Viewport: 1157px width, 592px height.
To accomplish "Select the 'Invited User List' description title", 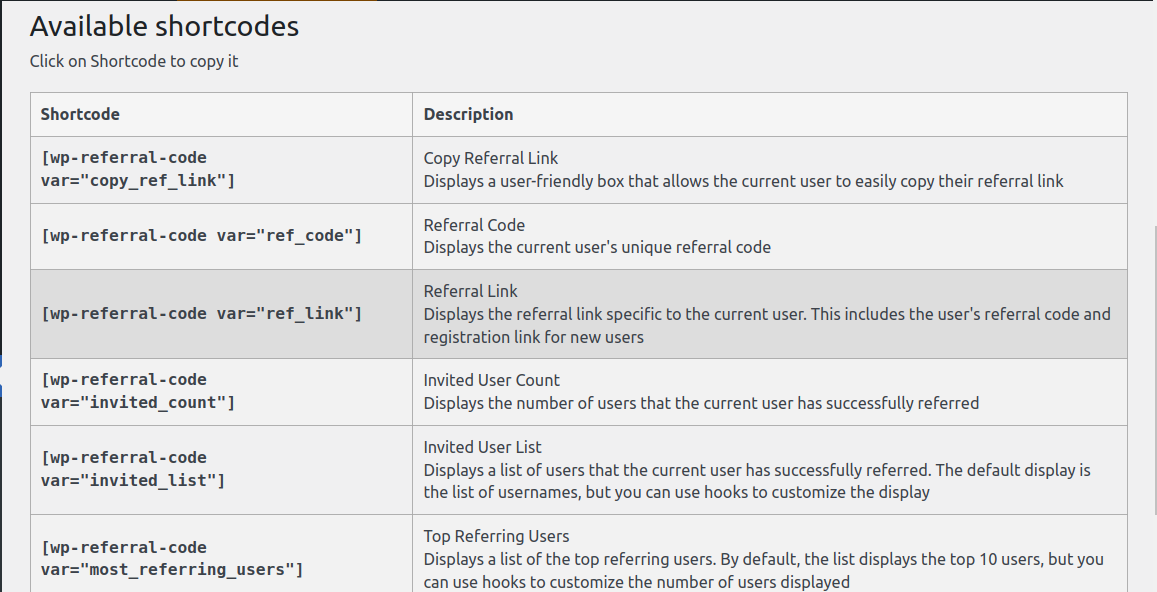I will pyautogui.click(x=483, y=447).
